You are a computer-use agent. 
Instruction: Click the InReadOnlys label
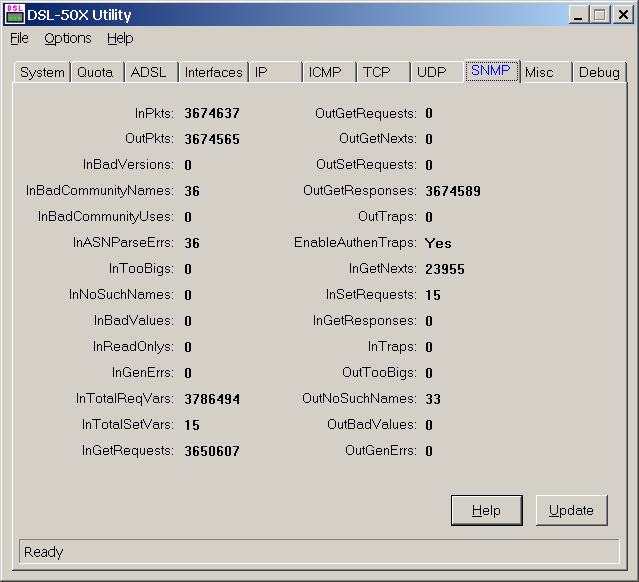click(x=133, y=347)
